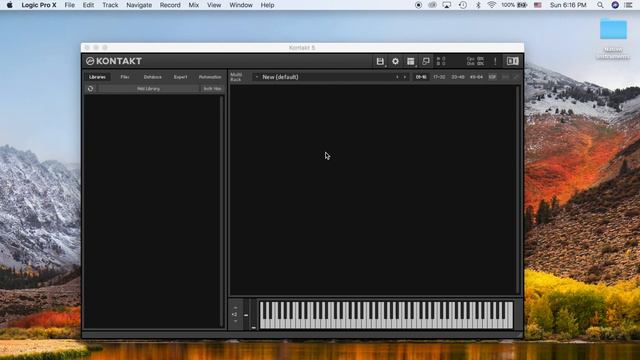Click the modulation wheel
The image size is (640, 360).
(253, 314)
